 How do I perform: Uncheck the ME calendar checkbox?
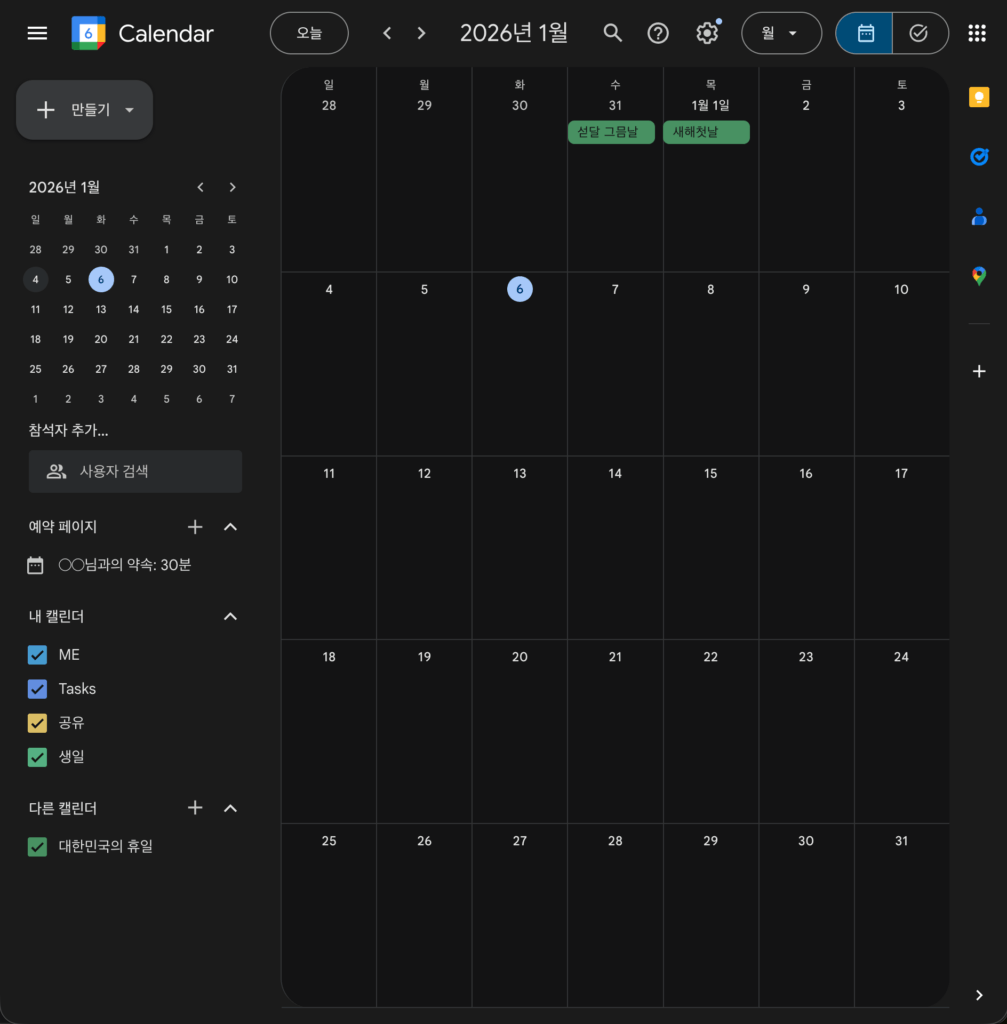click(x=38, y=655)
